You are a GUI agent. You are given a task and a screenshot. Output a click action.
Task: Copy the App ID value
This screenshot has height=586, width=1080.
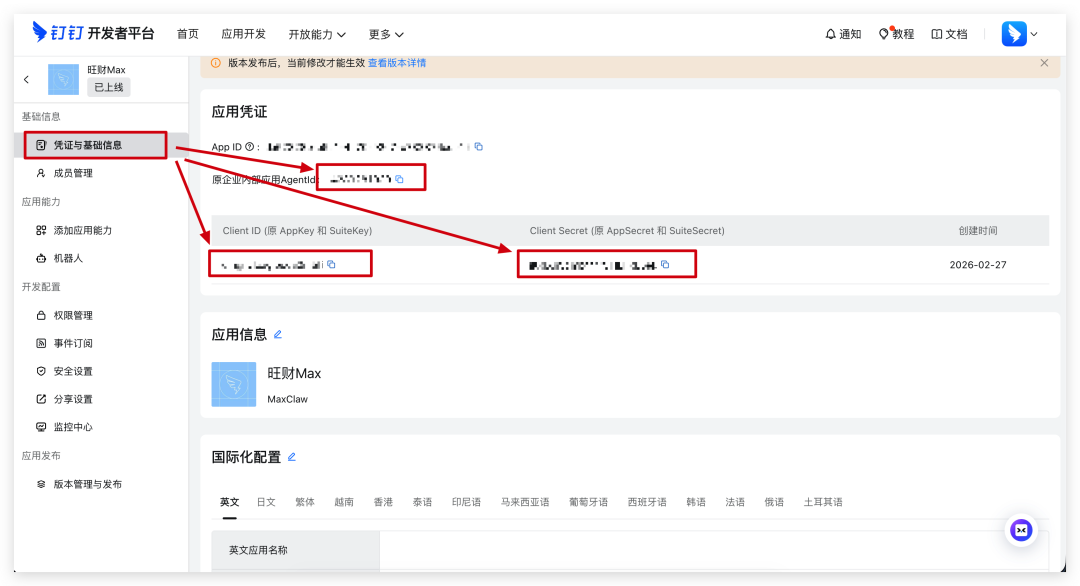(x=479, y=147)
